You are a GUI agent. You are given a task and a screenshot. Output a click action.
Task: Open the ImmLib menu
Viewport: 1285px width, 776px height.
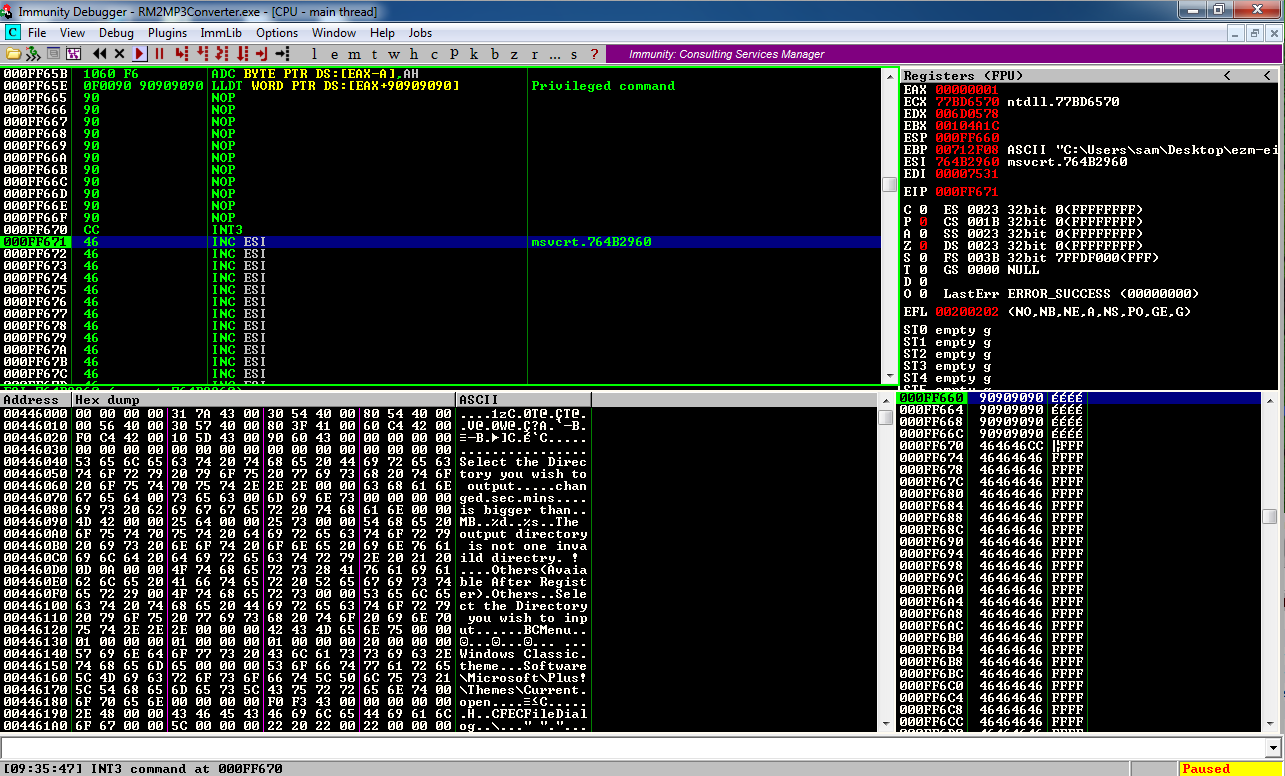(x=220, y=33)
